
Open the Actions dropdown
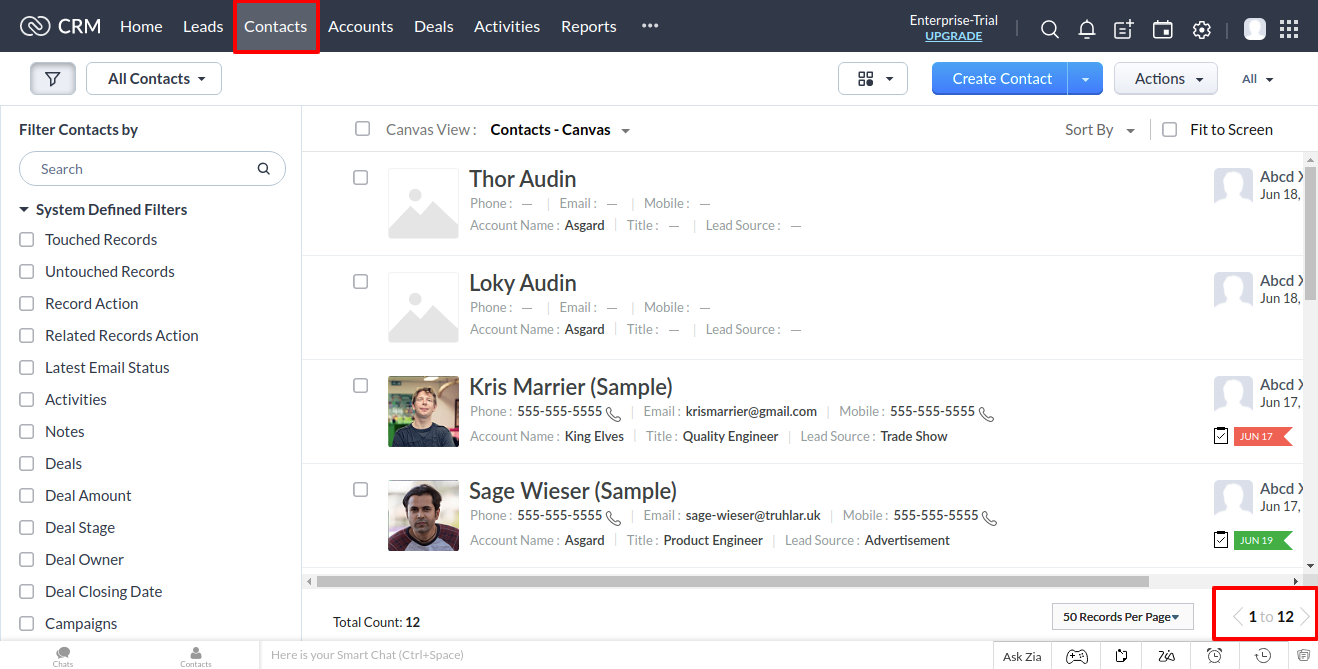pos(1166,79)
